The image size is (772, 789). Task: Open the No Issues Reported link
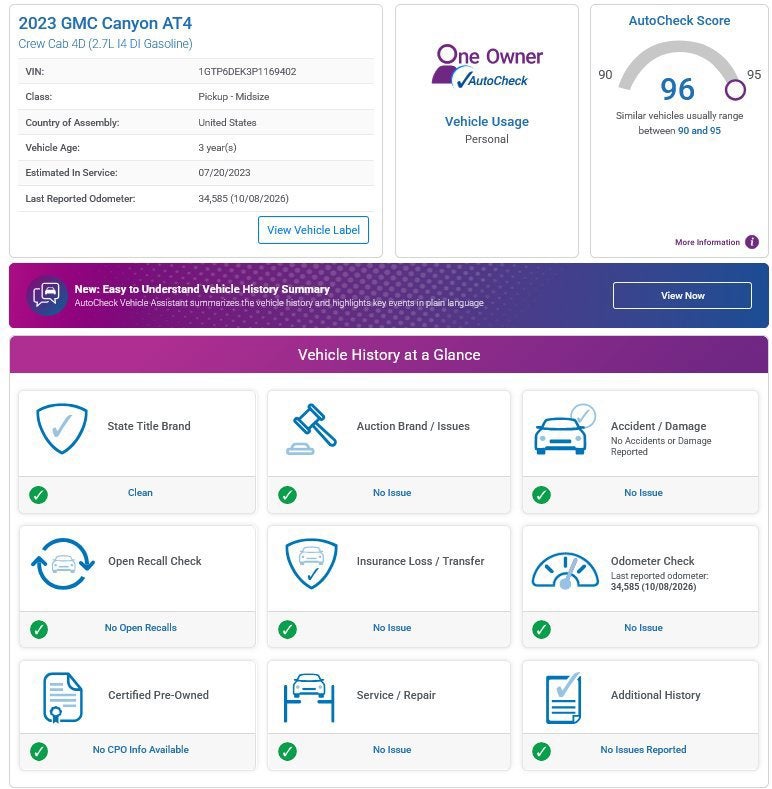tap(643, 749)
